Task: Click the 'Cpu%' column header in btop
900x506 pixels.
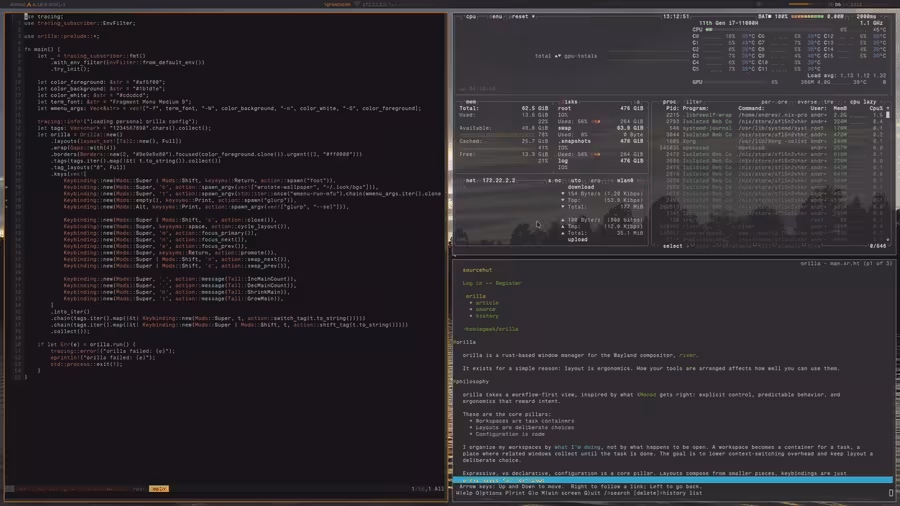Action: pos(876,108)
